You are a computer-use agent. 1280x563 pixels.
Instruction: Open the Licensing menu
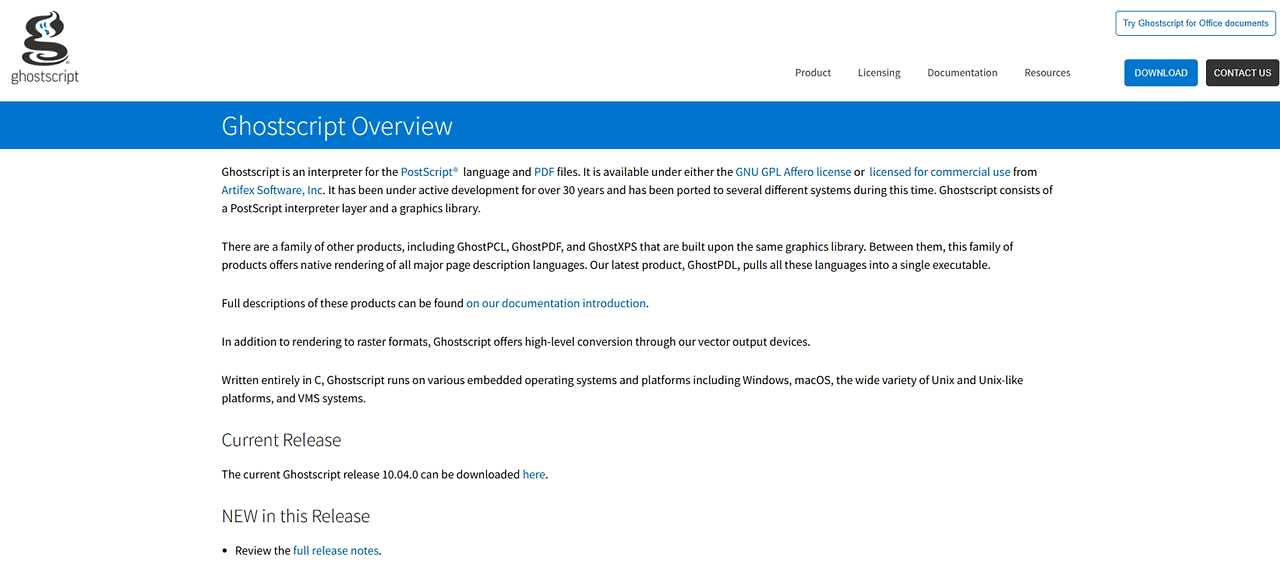(879, 73)
